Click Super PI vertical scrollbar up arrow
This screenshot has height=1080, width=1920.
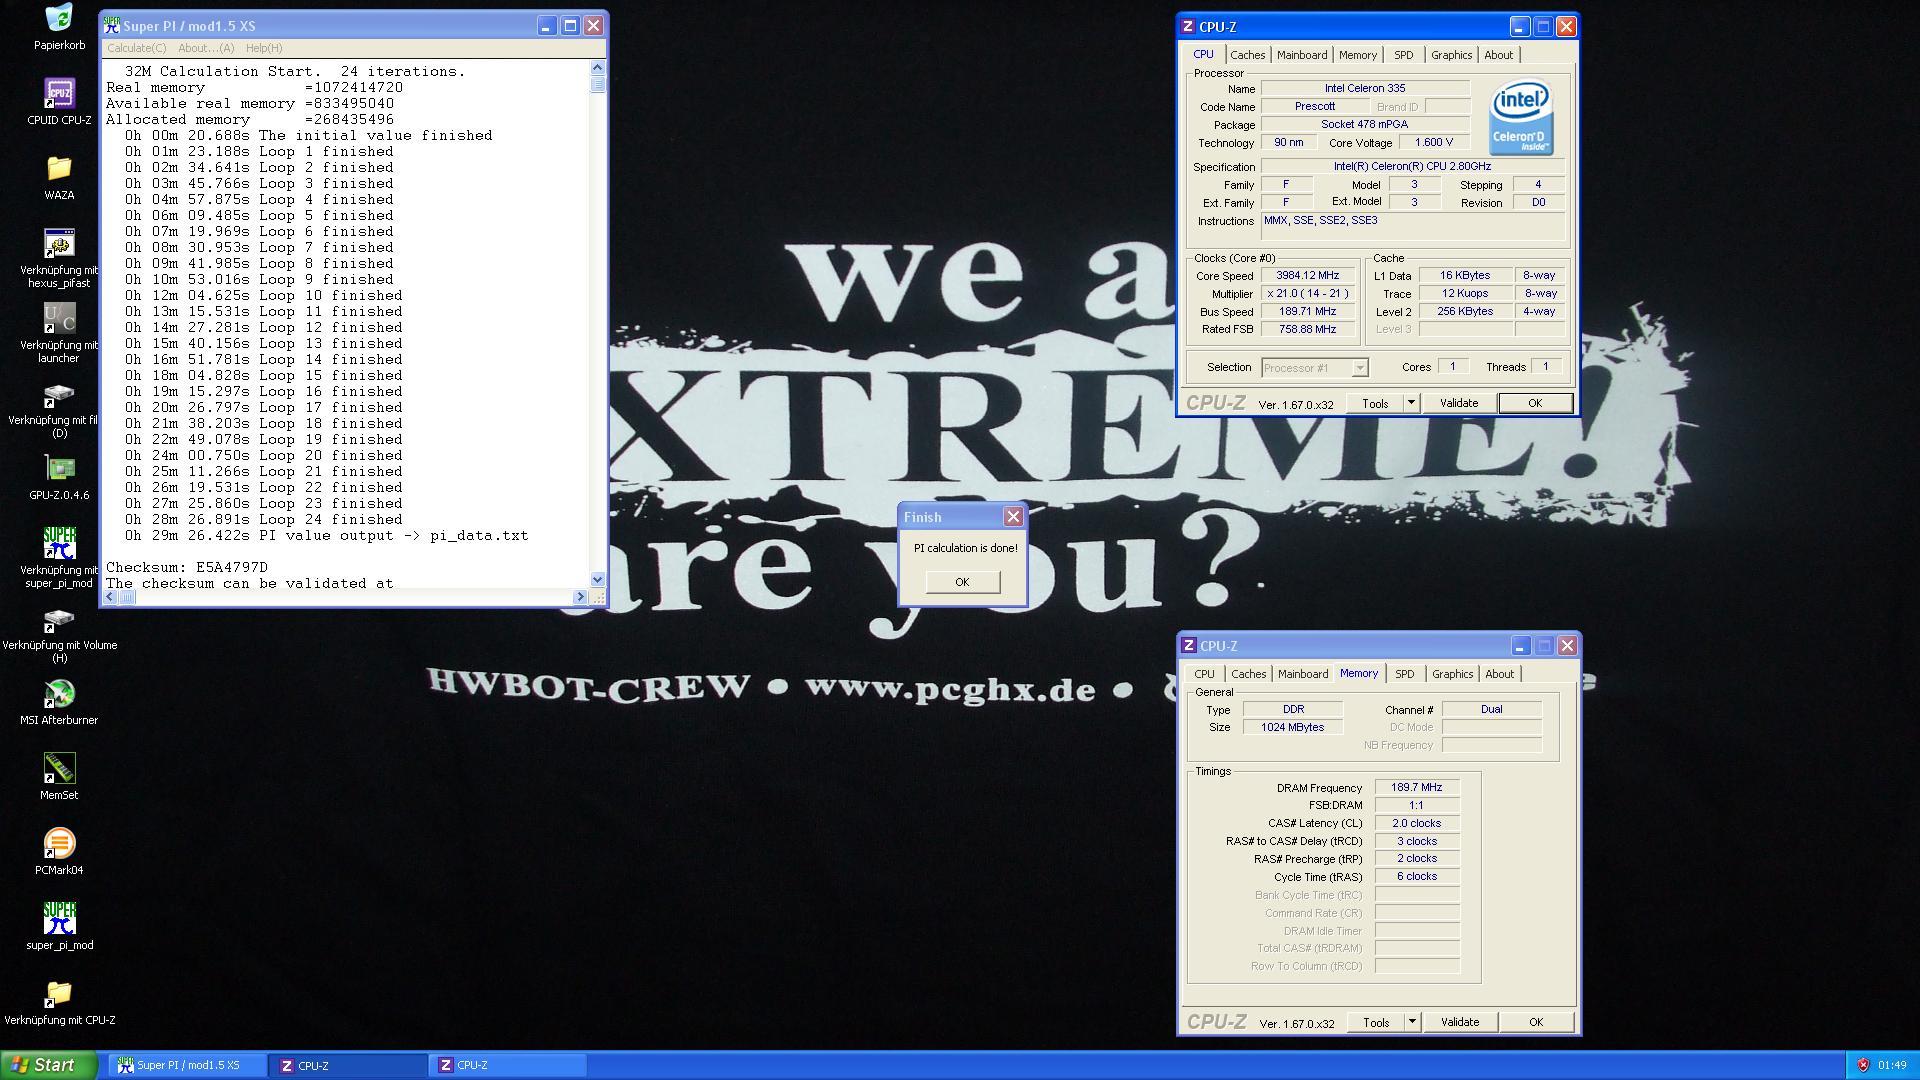point(598,68)
